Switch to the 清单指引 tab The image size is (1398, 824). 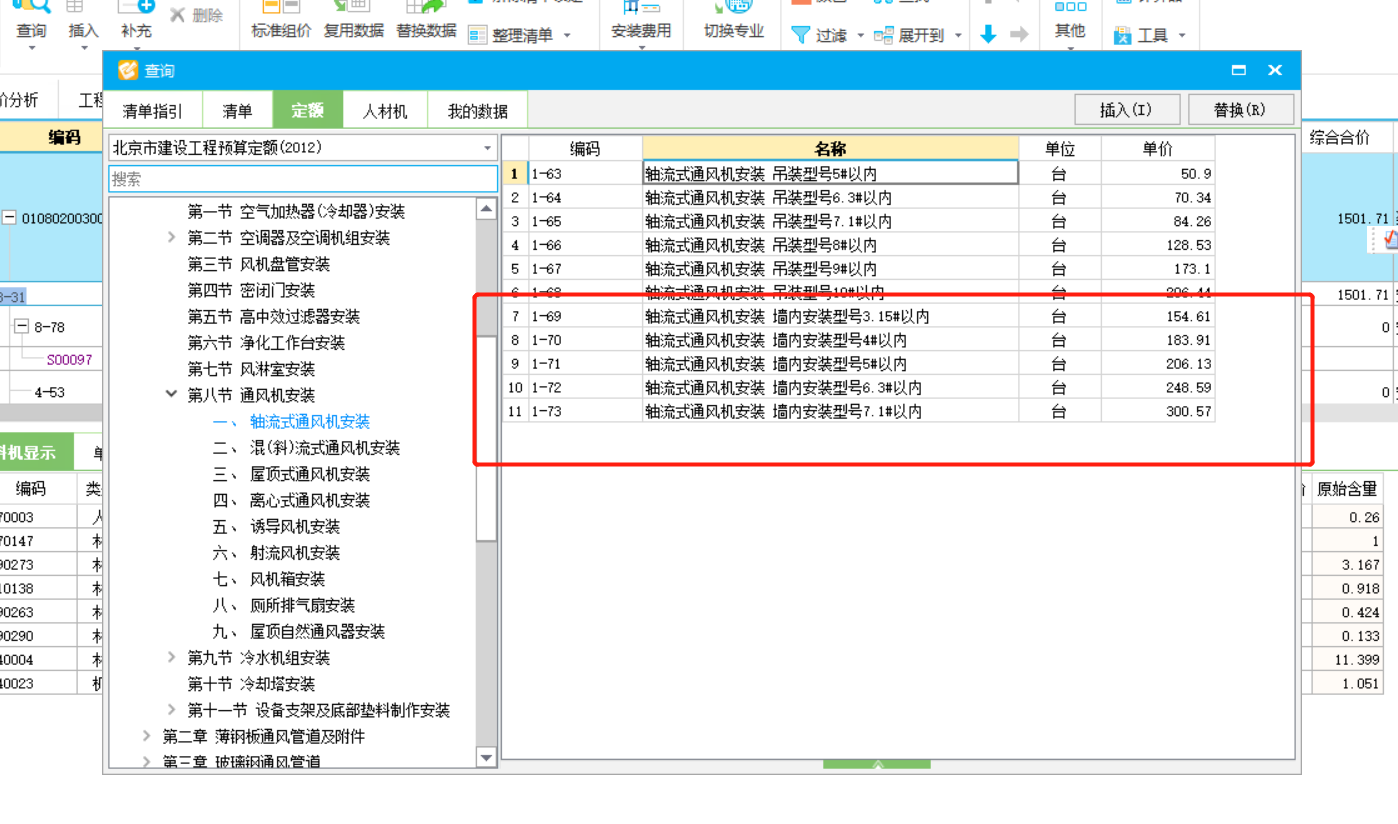pyautogui.click(x=153, y=111)
